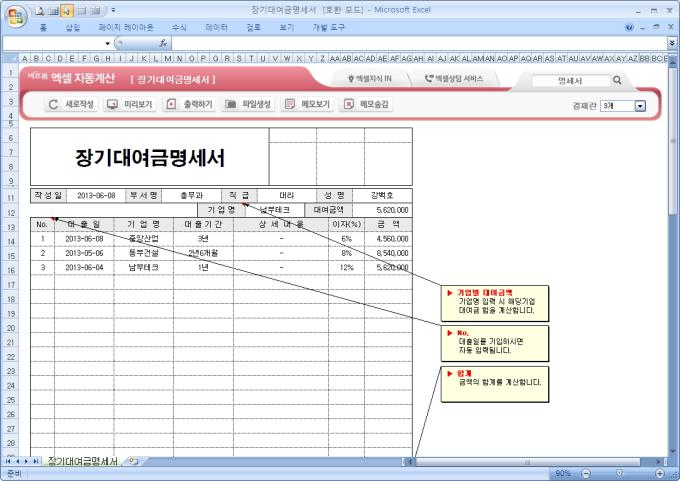The width and height of the screenshot is (680, 481).
Task: Select the 성명 value cell
Action: click(x=382, y=196)
